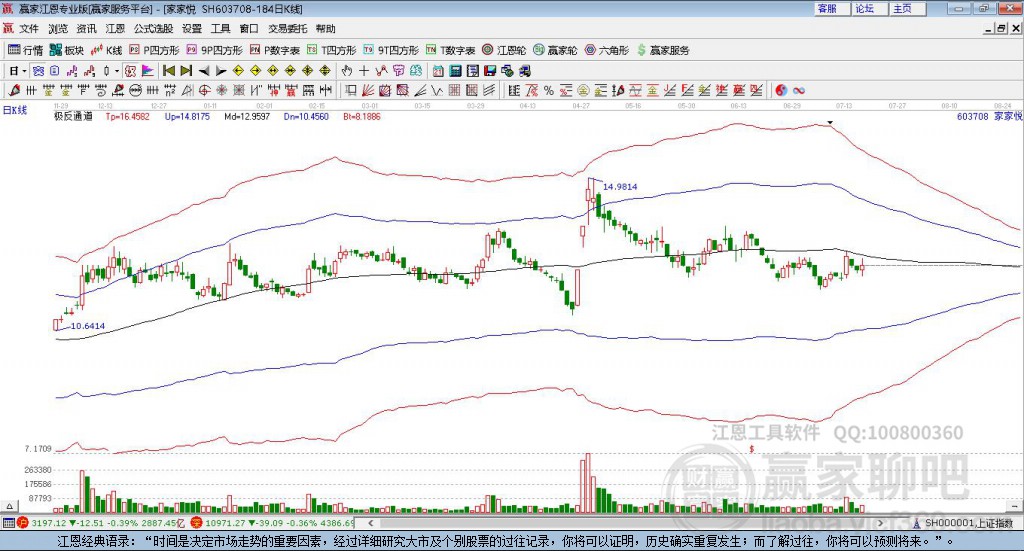Screen dimensions: 1024x551
Task: Open the 9T四方形 tool
Action: coord(391,50)
